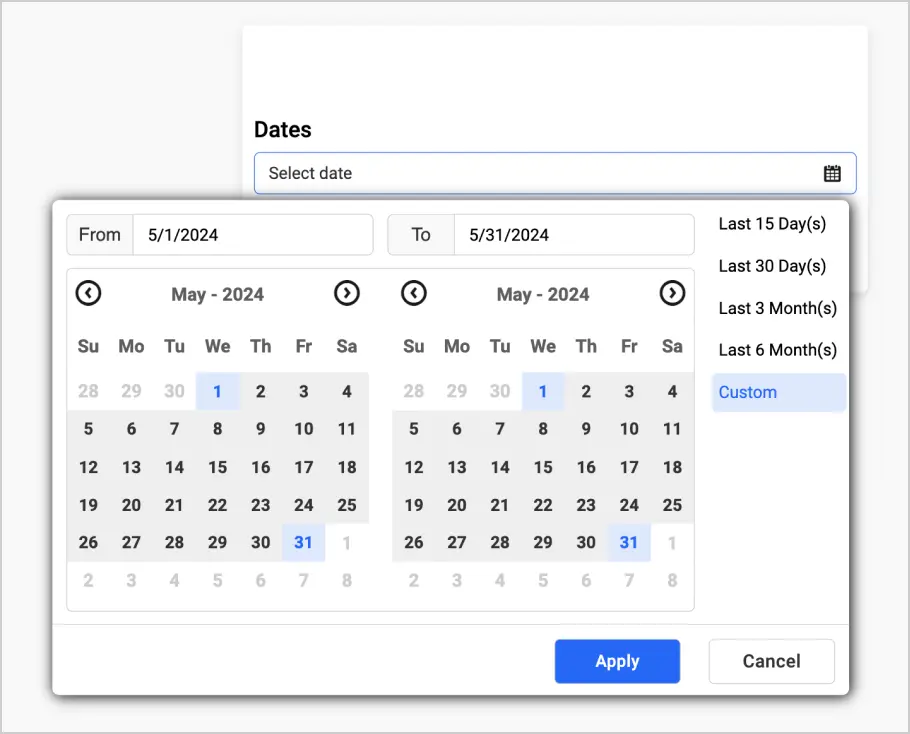Go to next month in right calendar
The width and height of the screenshot is (910, 734).
click(x=672, y=293)
